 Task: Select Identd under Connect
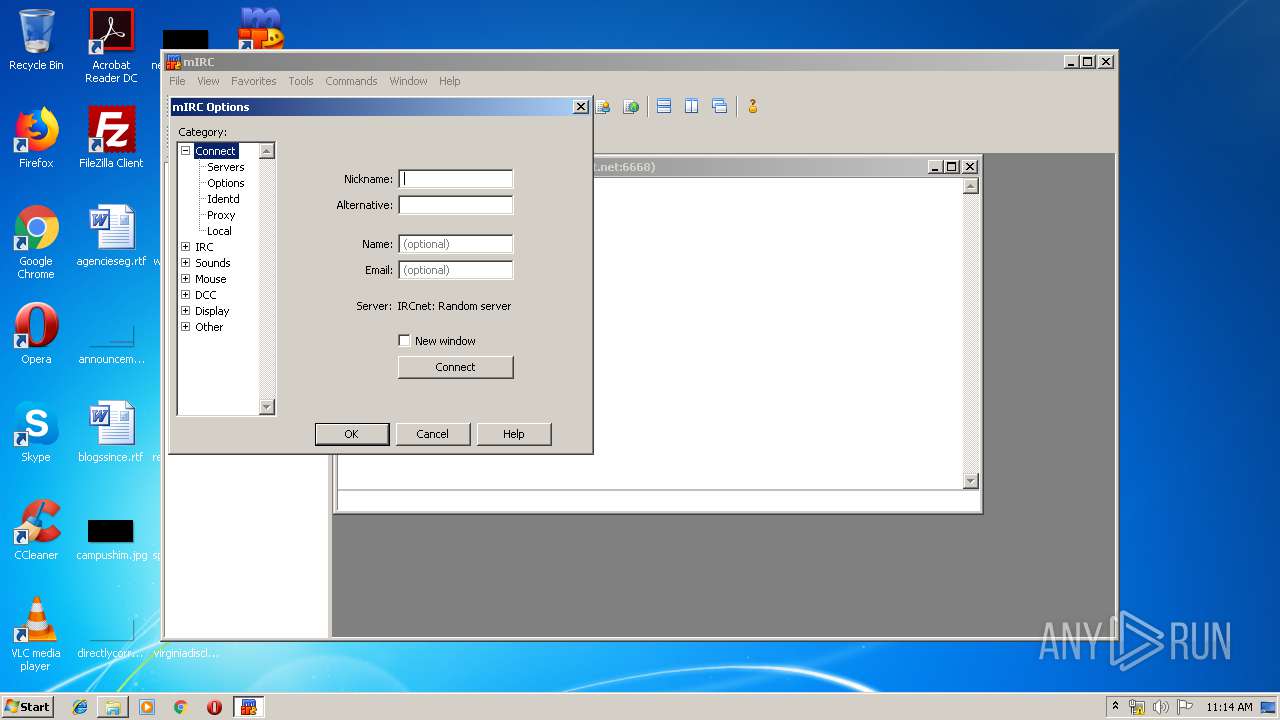223,199
